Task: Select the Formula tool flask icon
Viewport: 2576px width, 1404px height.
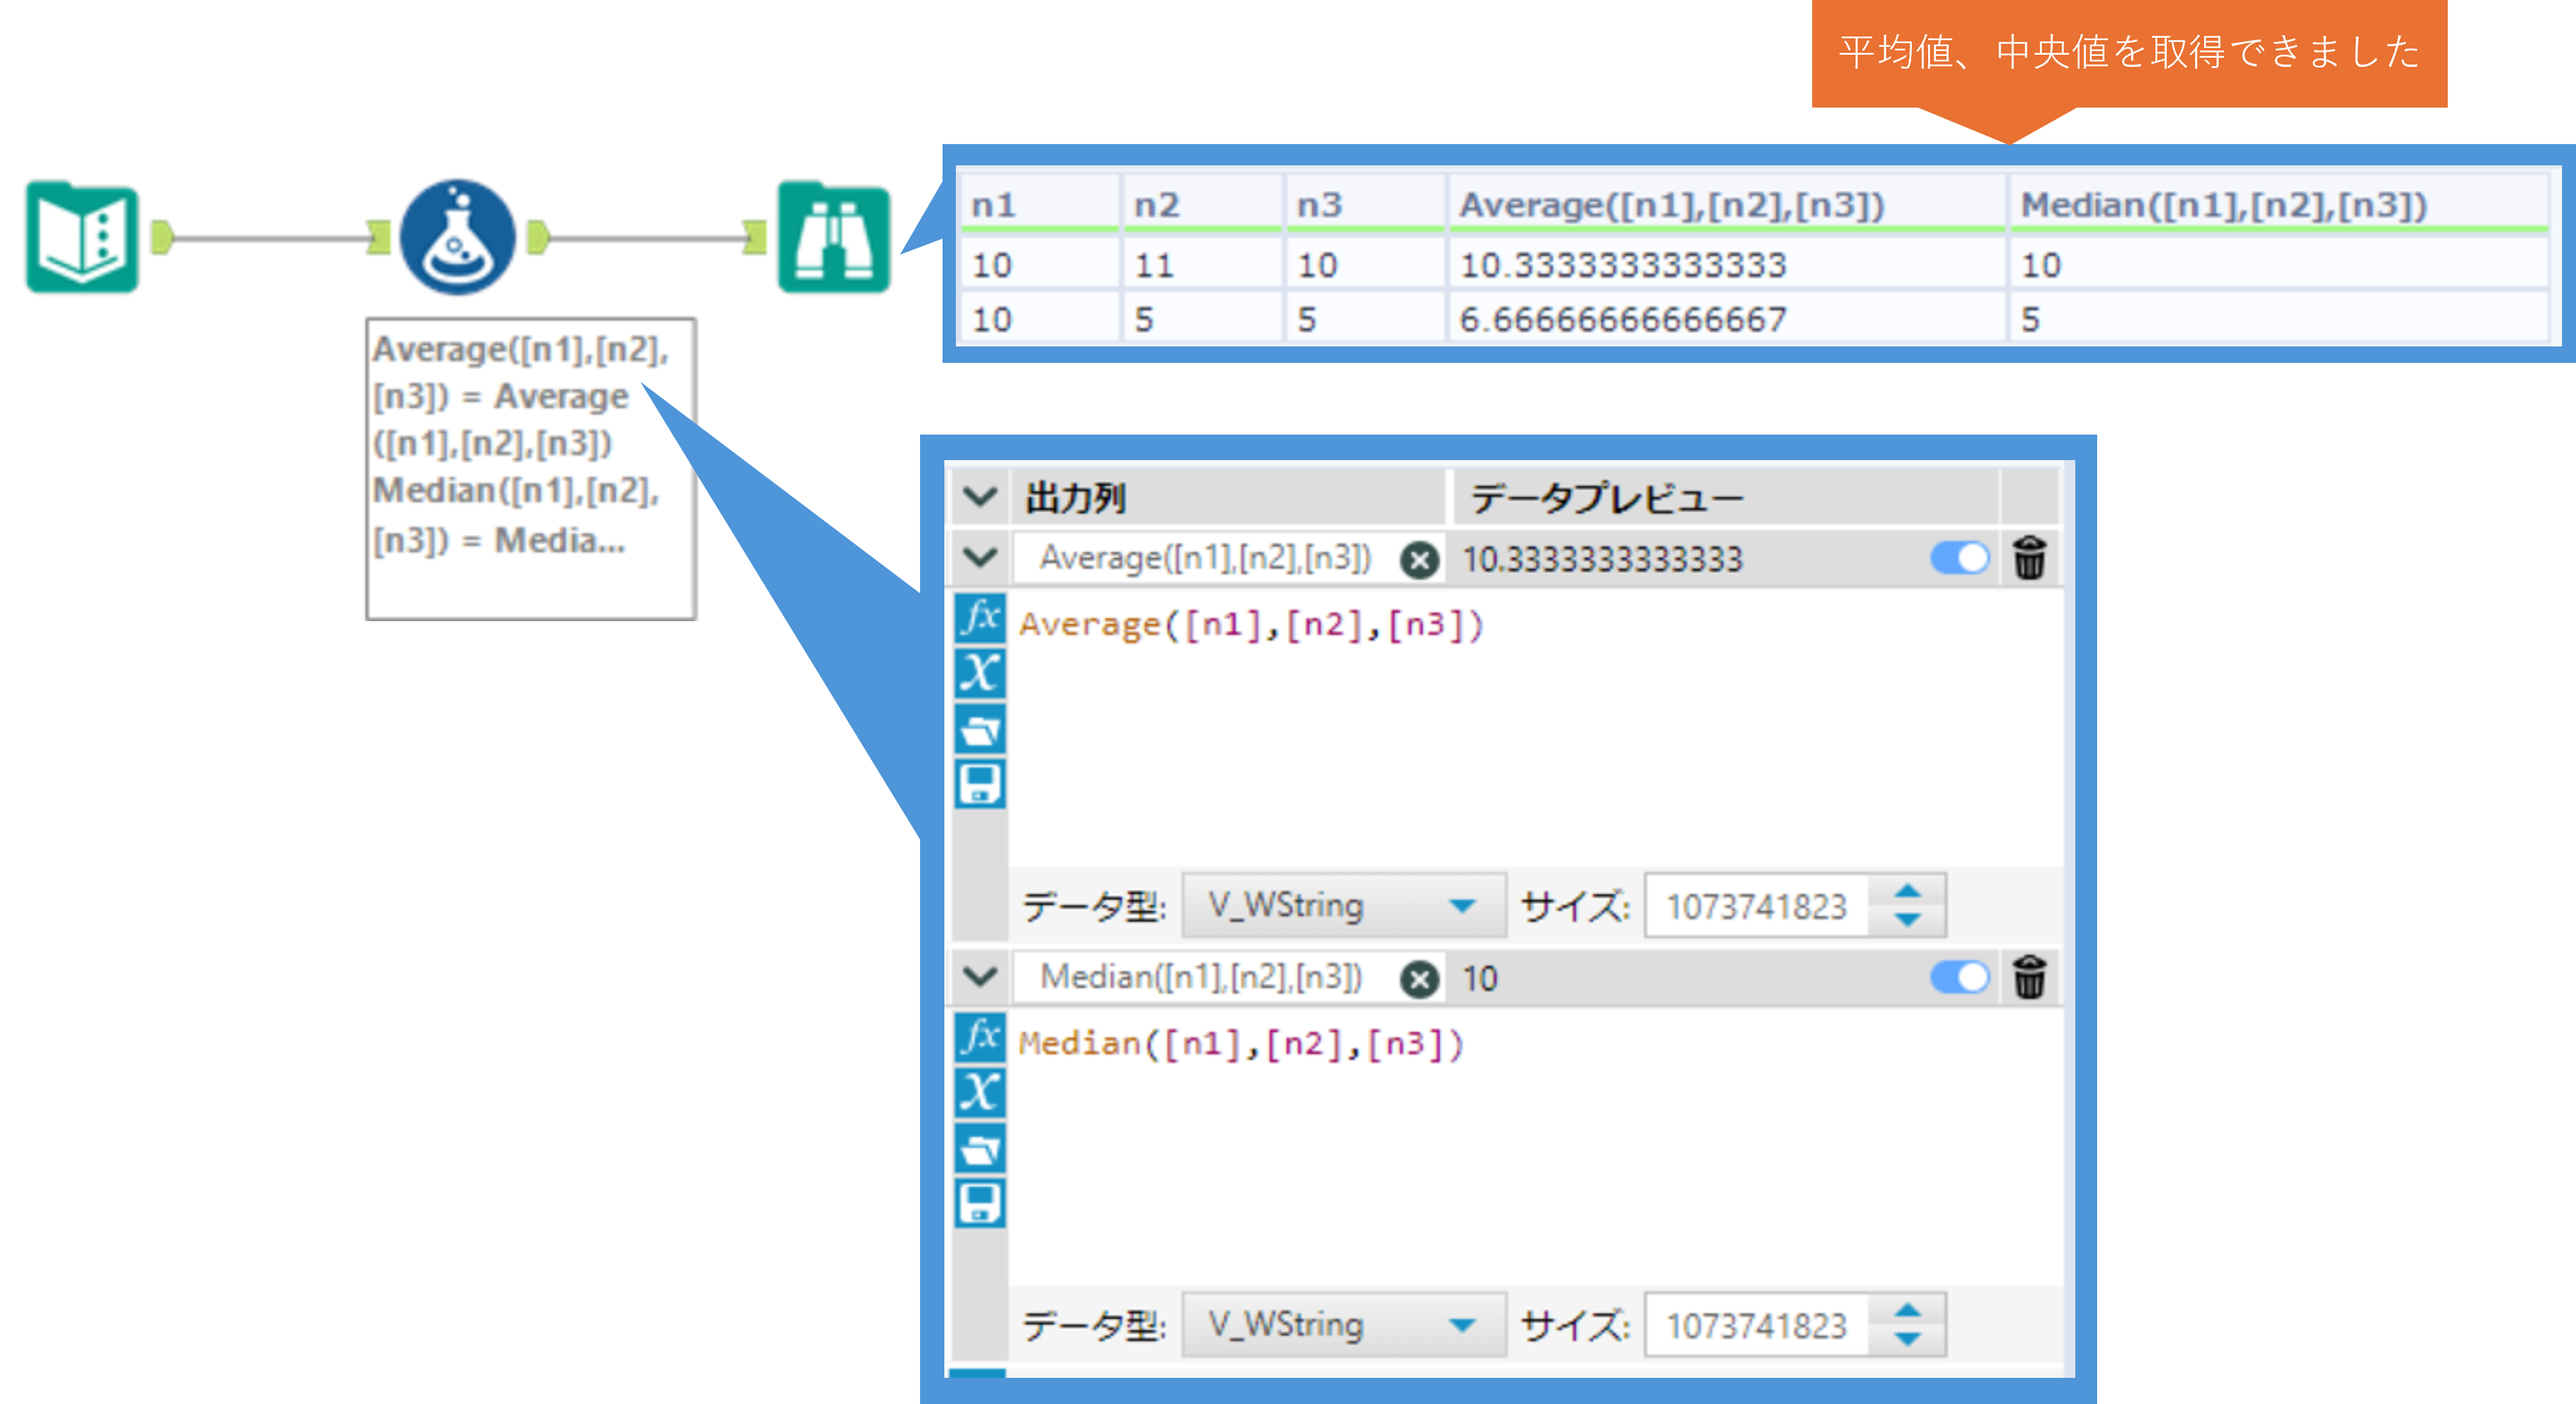Action: click(x=457, y=238)
